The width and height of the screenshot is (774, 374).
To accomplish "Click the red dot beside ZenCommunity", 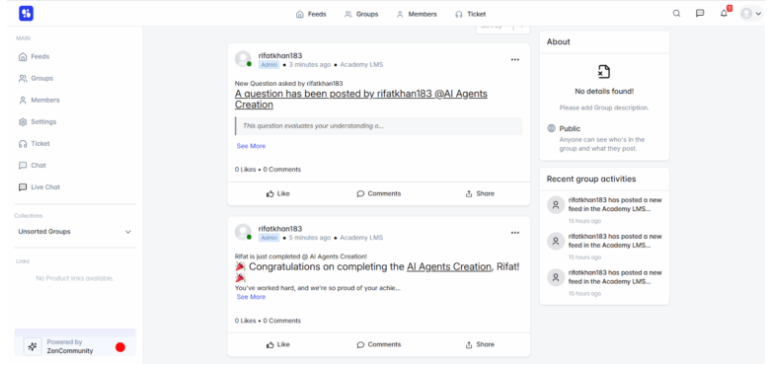I will [120, 347].
